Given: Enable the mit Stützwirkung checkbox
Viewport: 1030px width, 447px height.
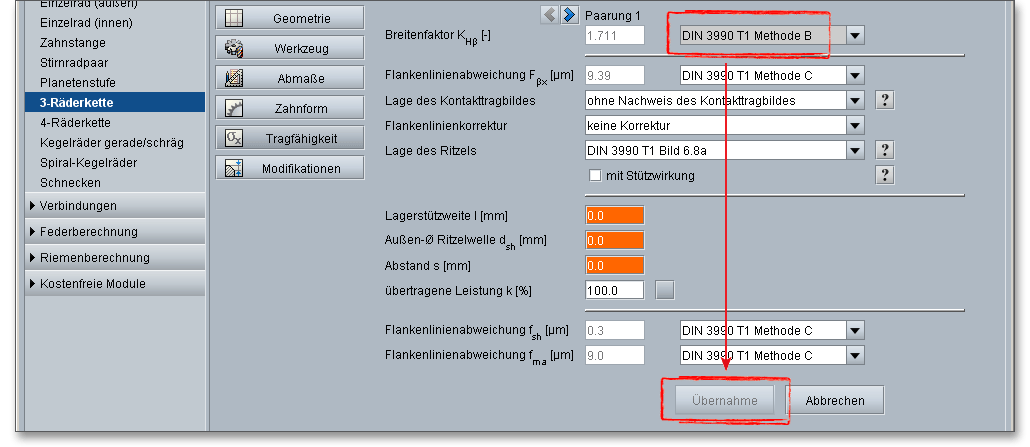Looking at the screenshot, I should point(595,176).
